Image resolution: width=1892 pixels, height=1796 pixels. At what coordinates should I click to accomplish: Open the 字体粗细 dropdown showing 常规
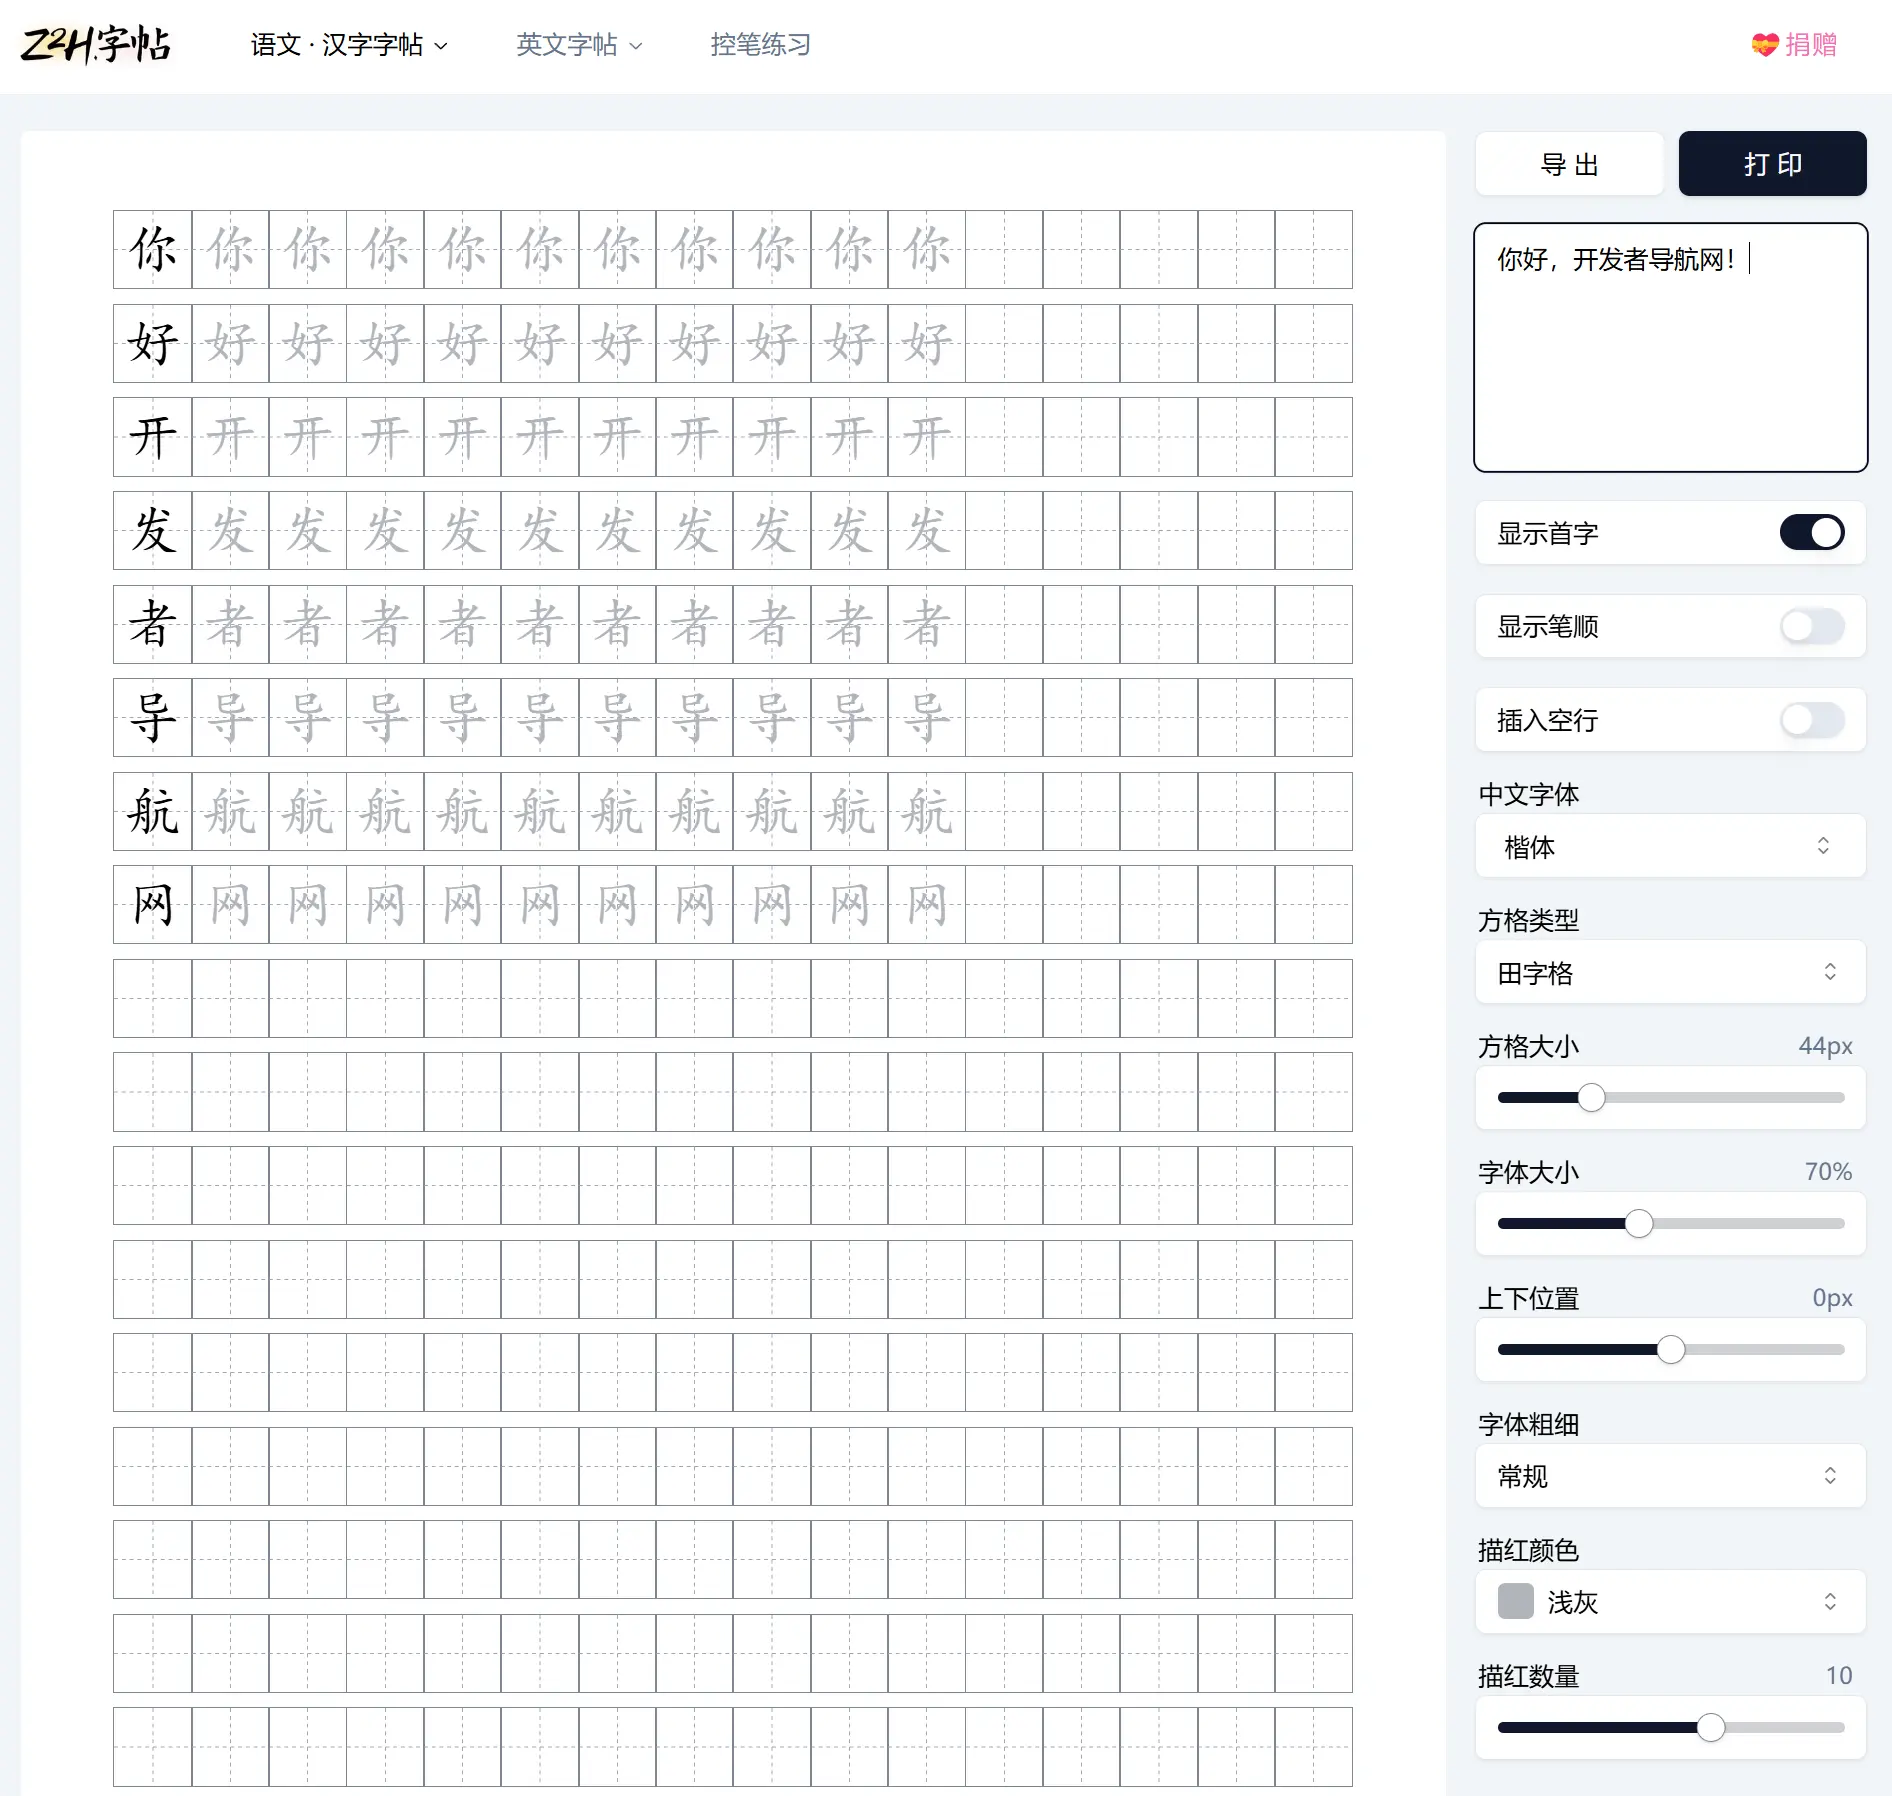click(1669, 1476)
